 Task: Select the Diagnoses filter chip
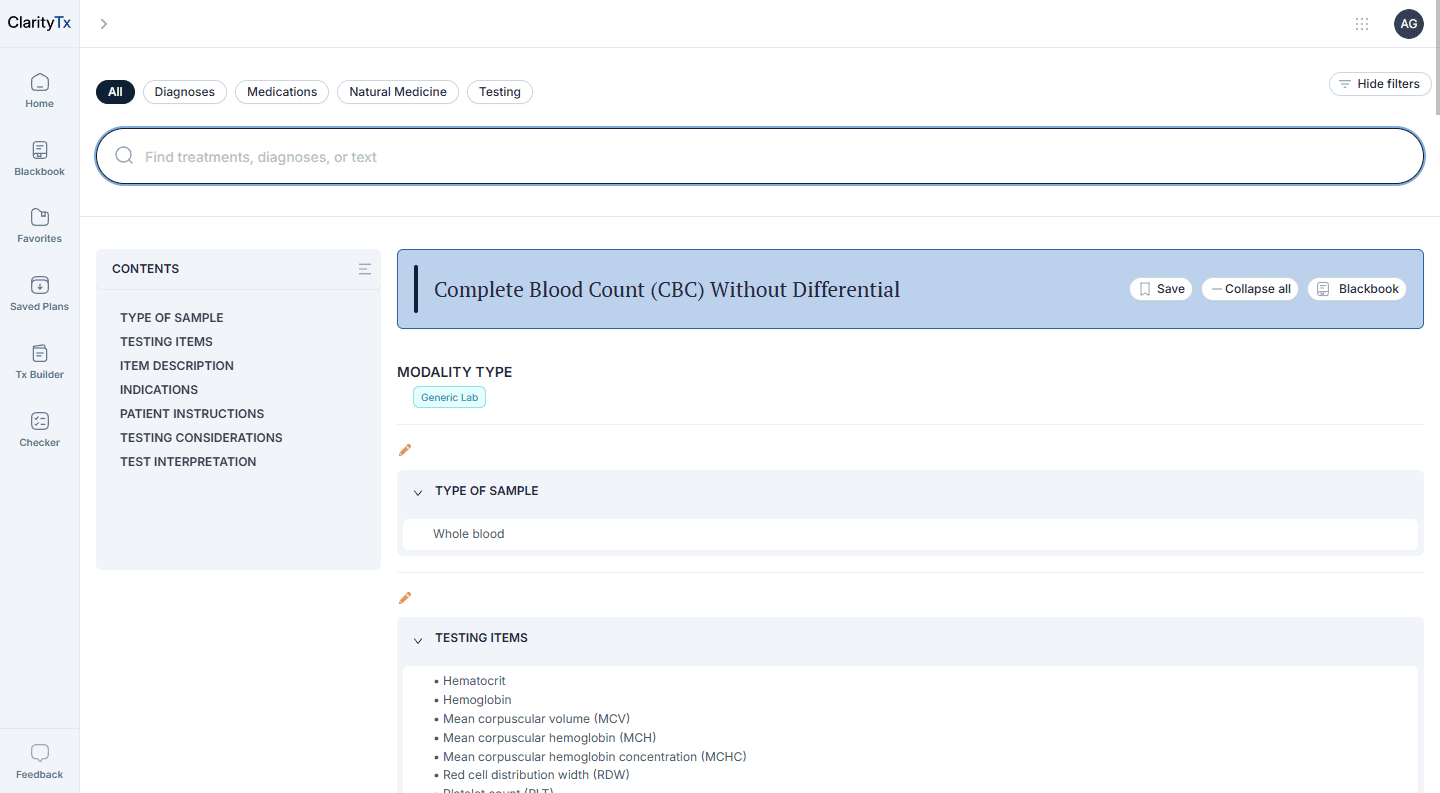click(185, 92)
